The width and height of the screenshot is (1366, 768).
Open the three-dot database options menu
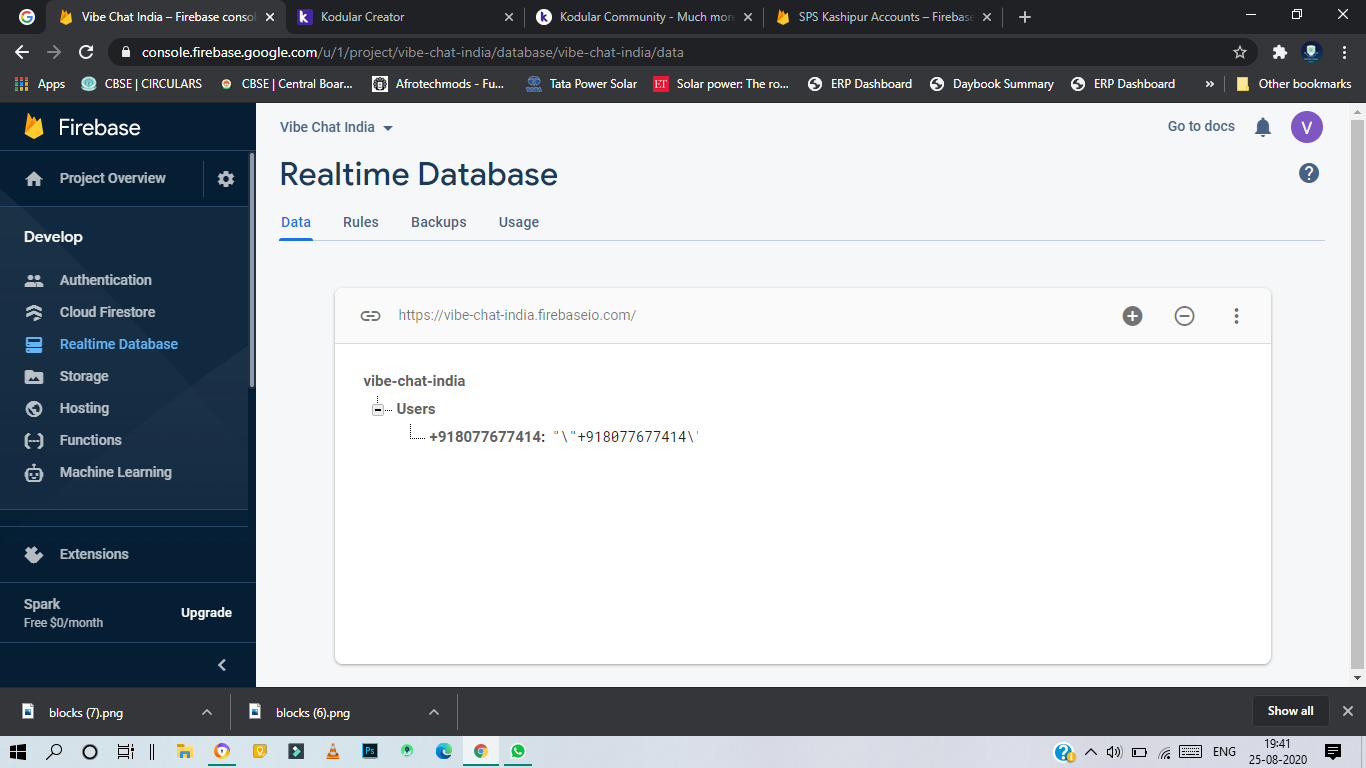click(x=1236, y=316)
